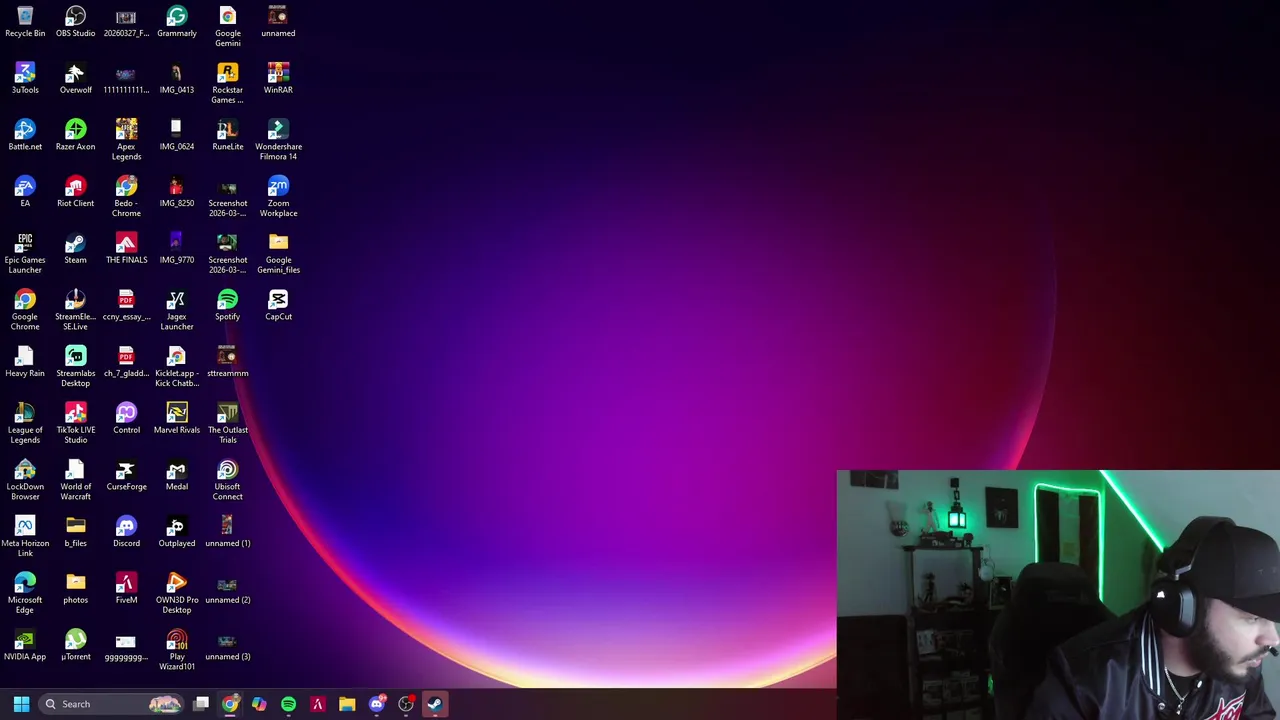The height and width of the screenshot is (720, 1280).
Task: Launch the StreamElements SE.Live shortcut
Action: (75, 310)
